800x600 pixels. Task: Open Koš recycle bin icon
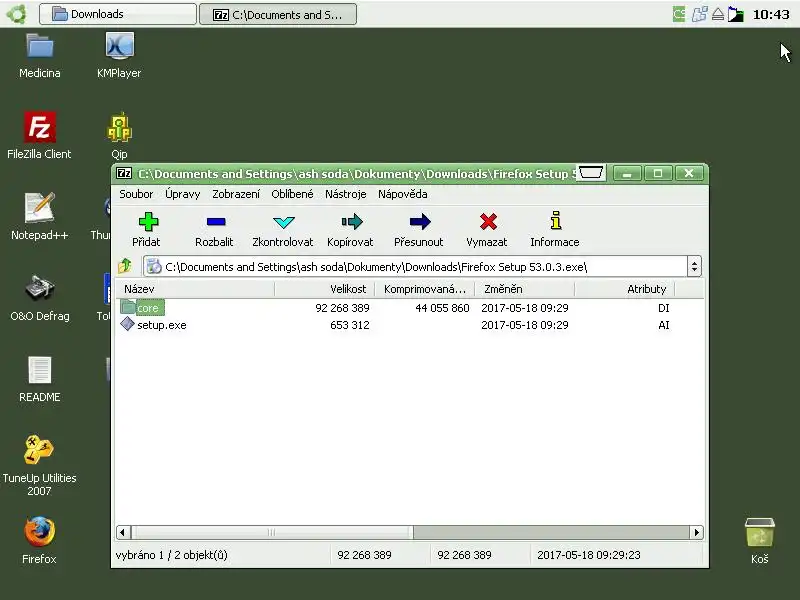(x=760, y=533)
